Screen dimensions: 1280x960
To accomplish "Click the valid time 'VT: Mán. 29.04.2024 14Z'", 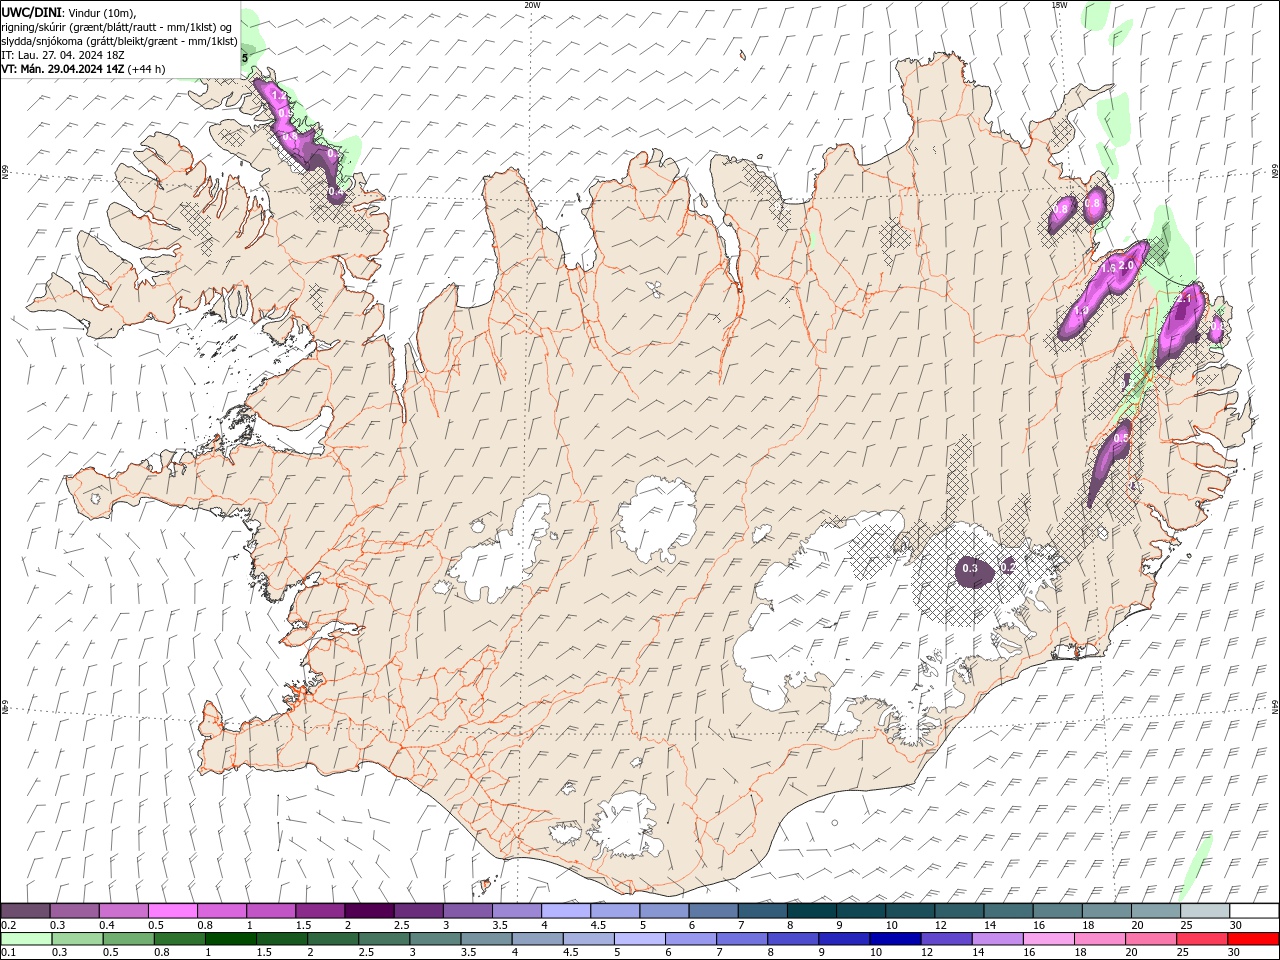I will tap(62, 69).
